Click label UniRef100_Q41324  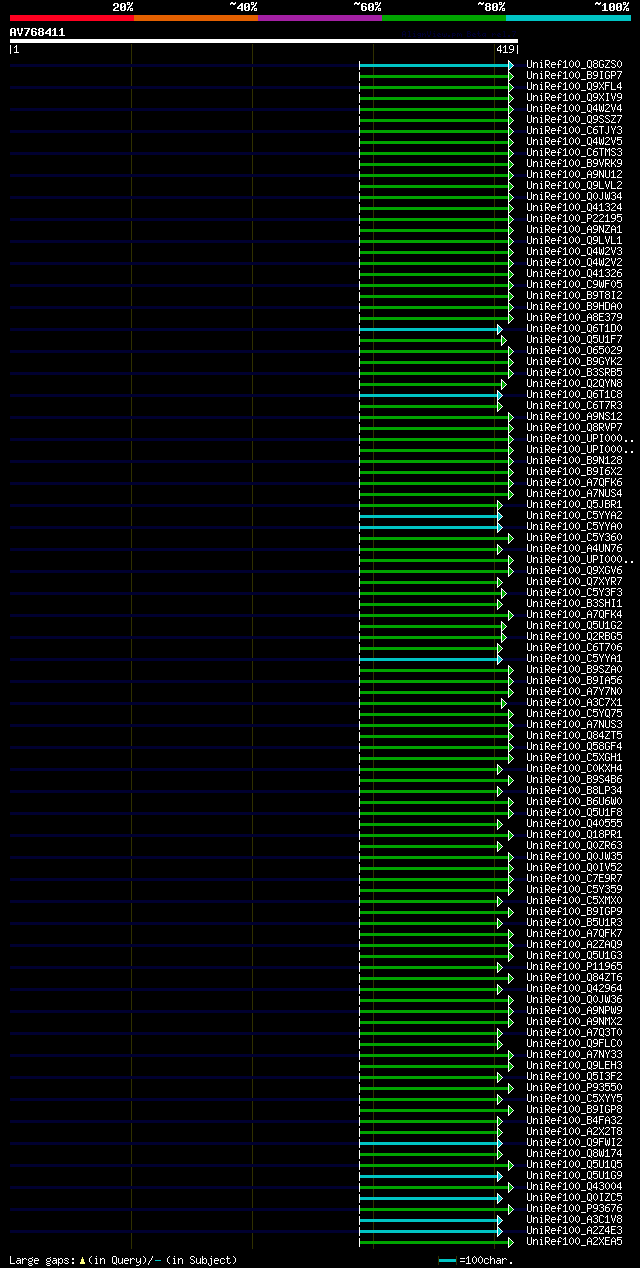574,207
